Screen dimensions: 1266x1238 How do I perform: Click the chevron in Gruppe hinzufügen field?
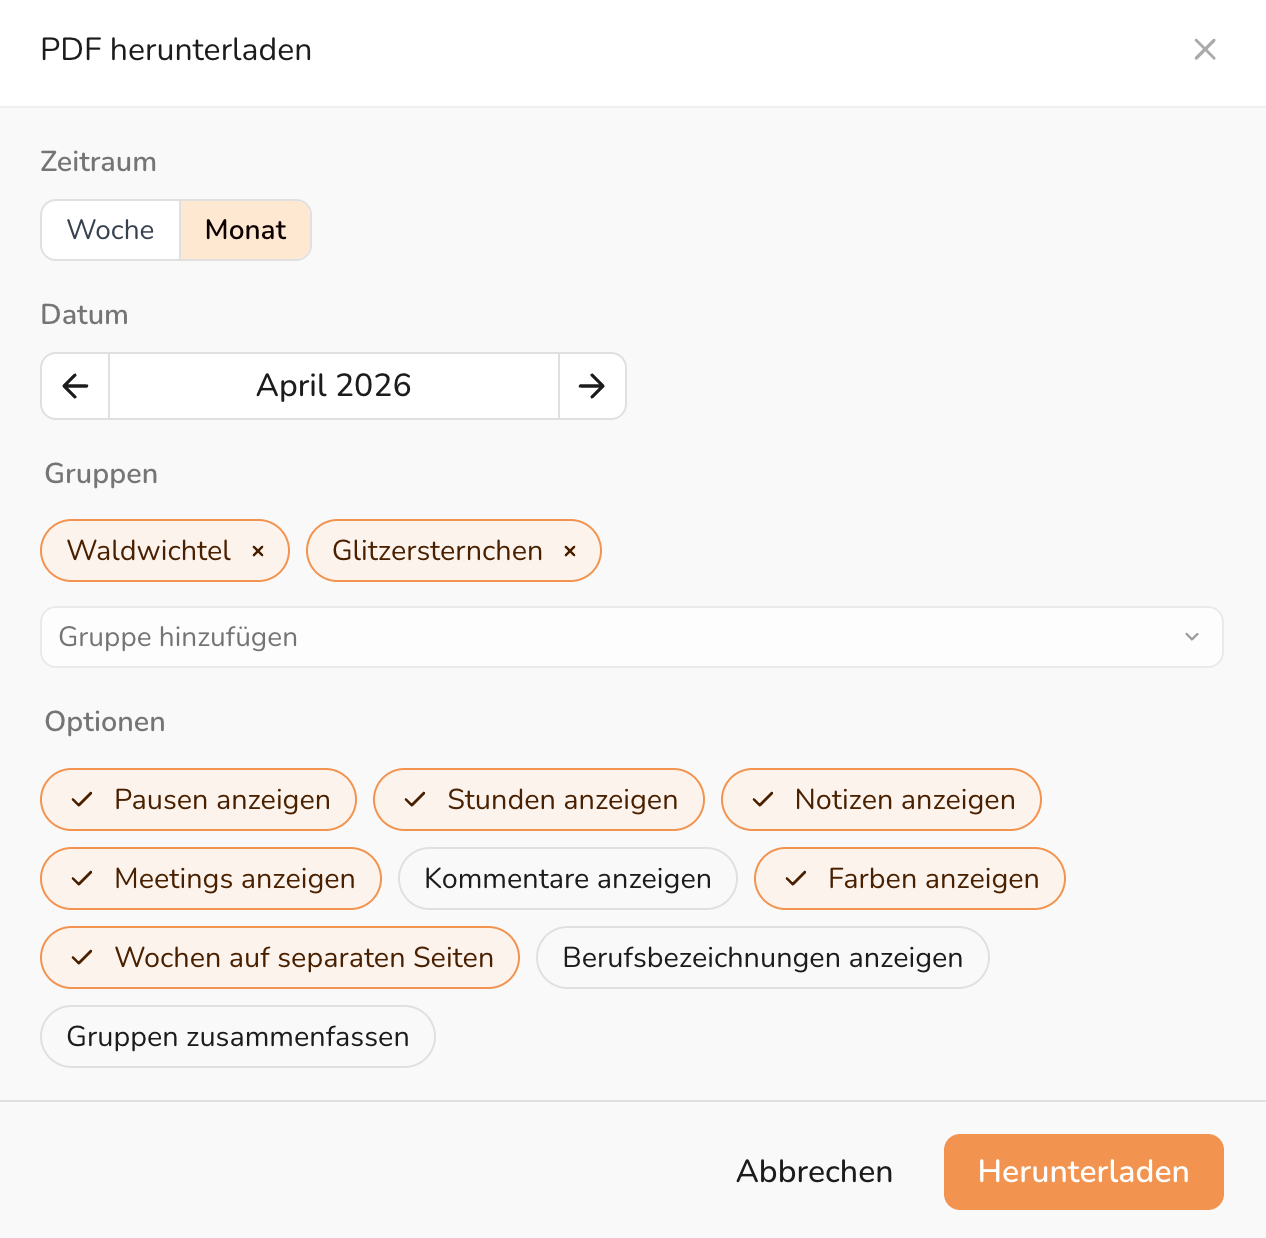[1191, 637]
